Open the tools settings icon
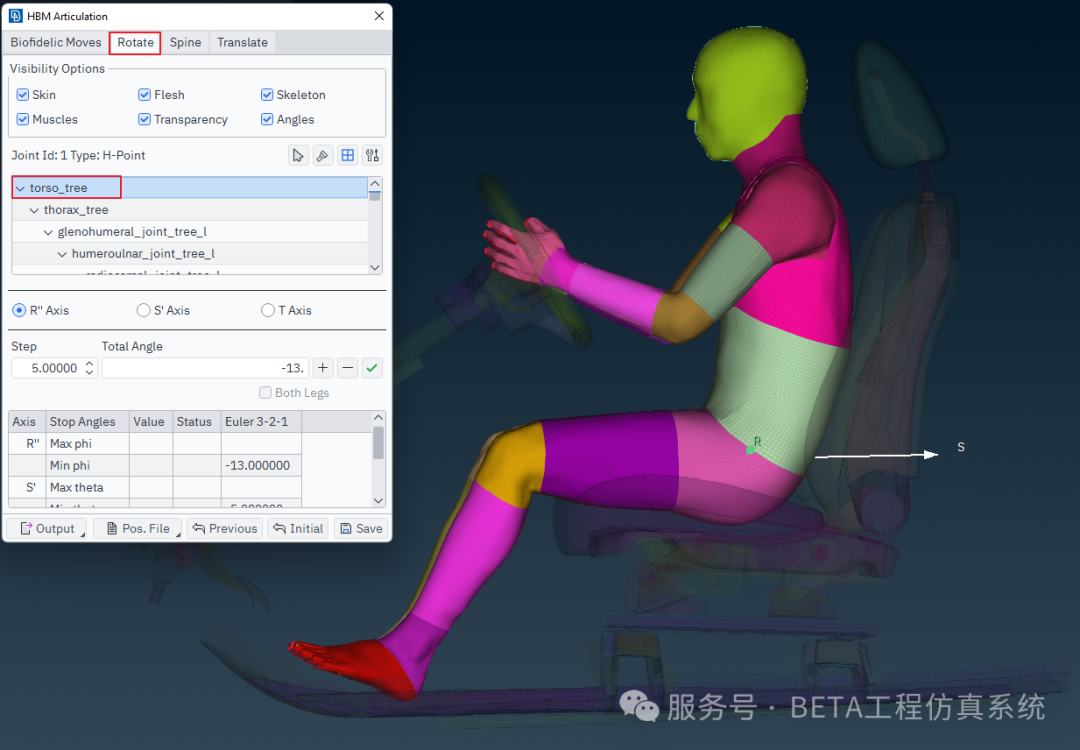This screenshot has height=750, width=1080. pos(372,155)
